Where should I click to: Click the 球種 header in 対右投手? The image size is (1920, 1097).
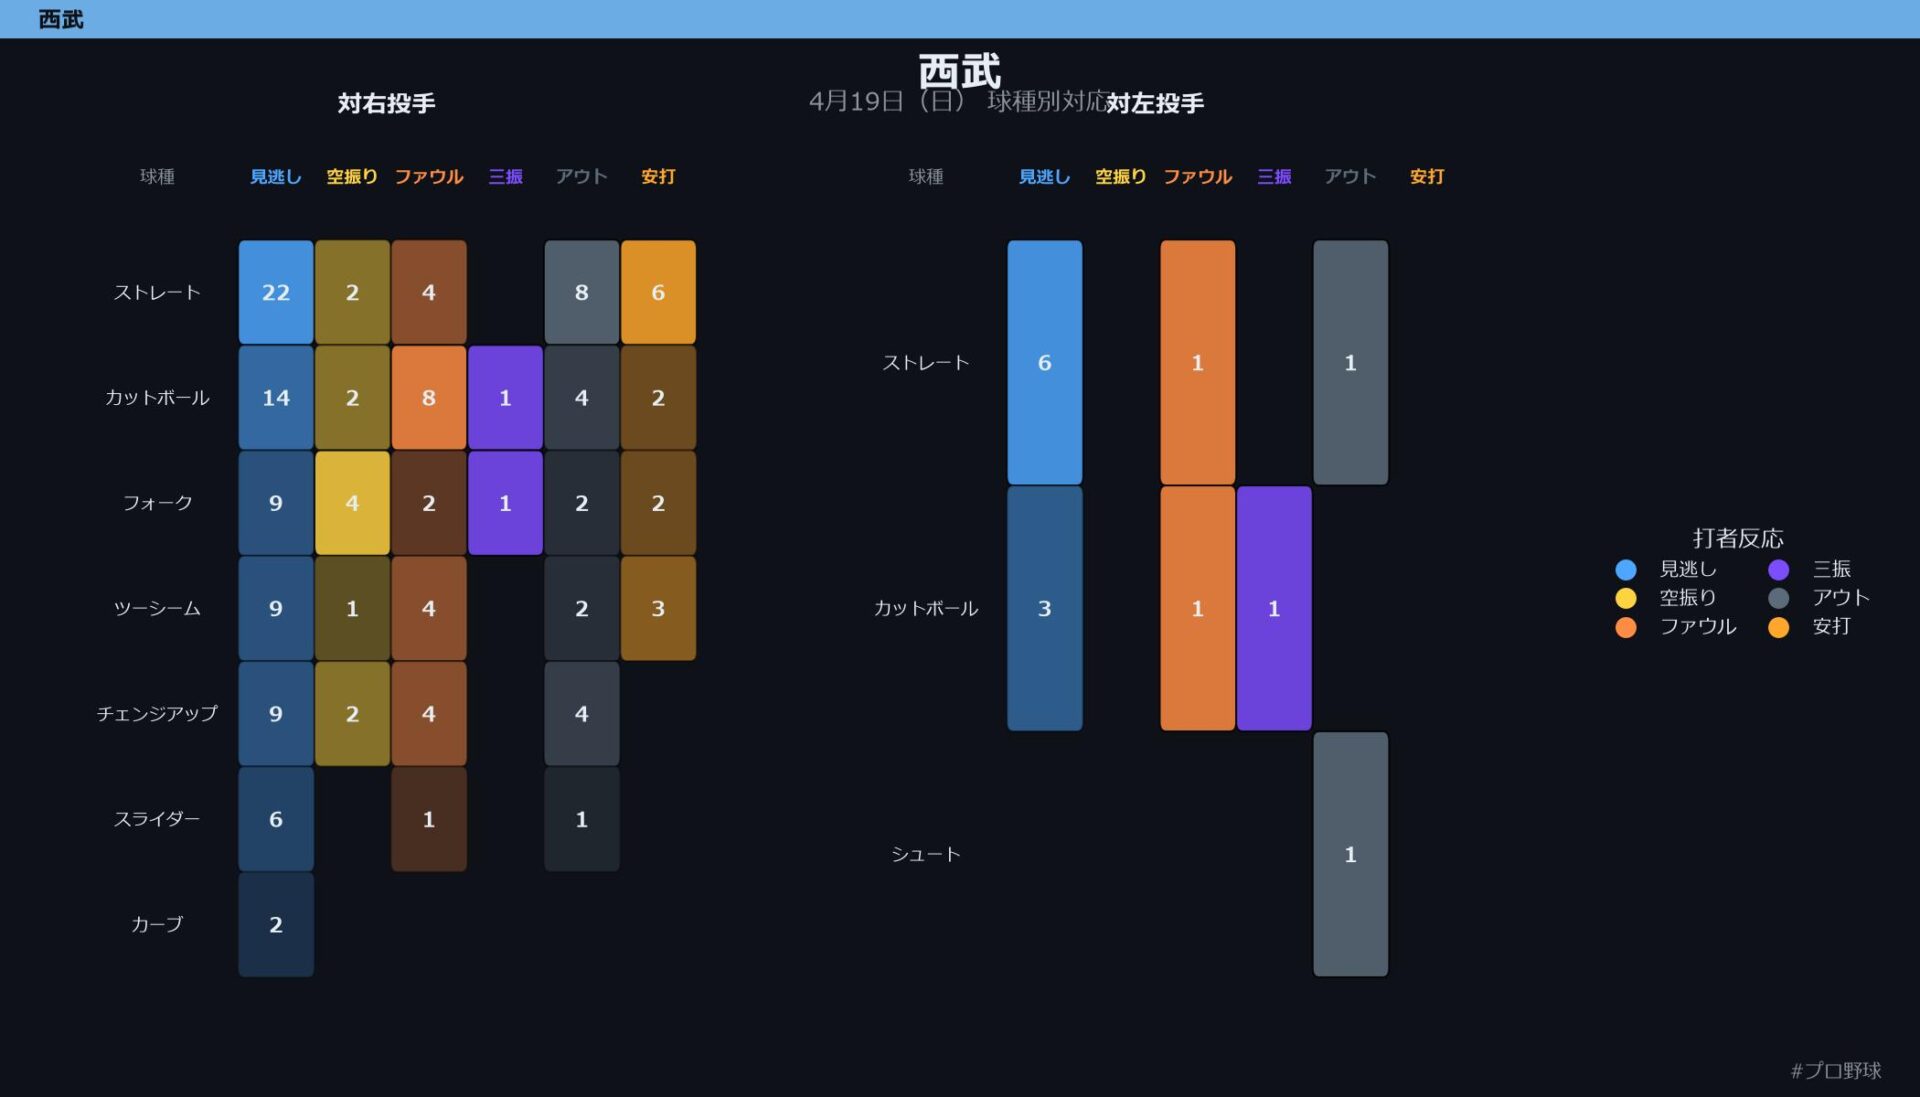pyautogui.click(x=157, y=177)
